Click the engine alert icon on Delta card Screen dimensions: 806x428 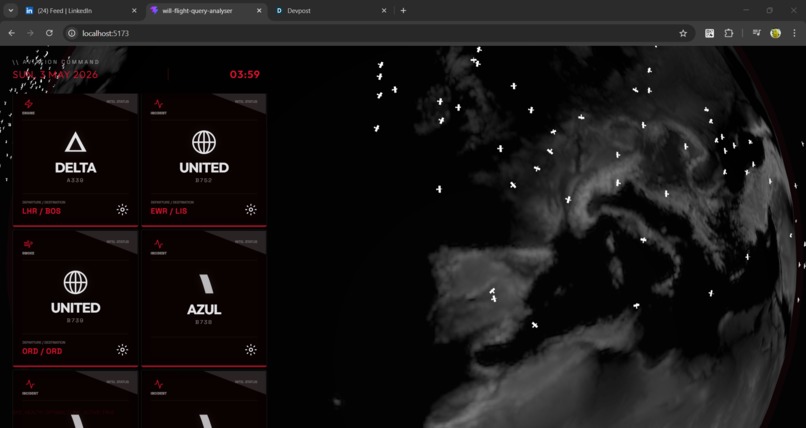point(29,104)
